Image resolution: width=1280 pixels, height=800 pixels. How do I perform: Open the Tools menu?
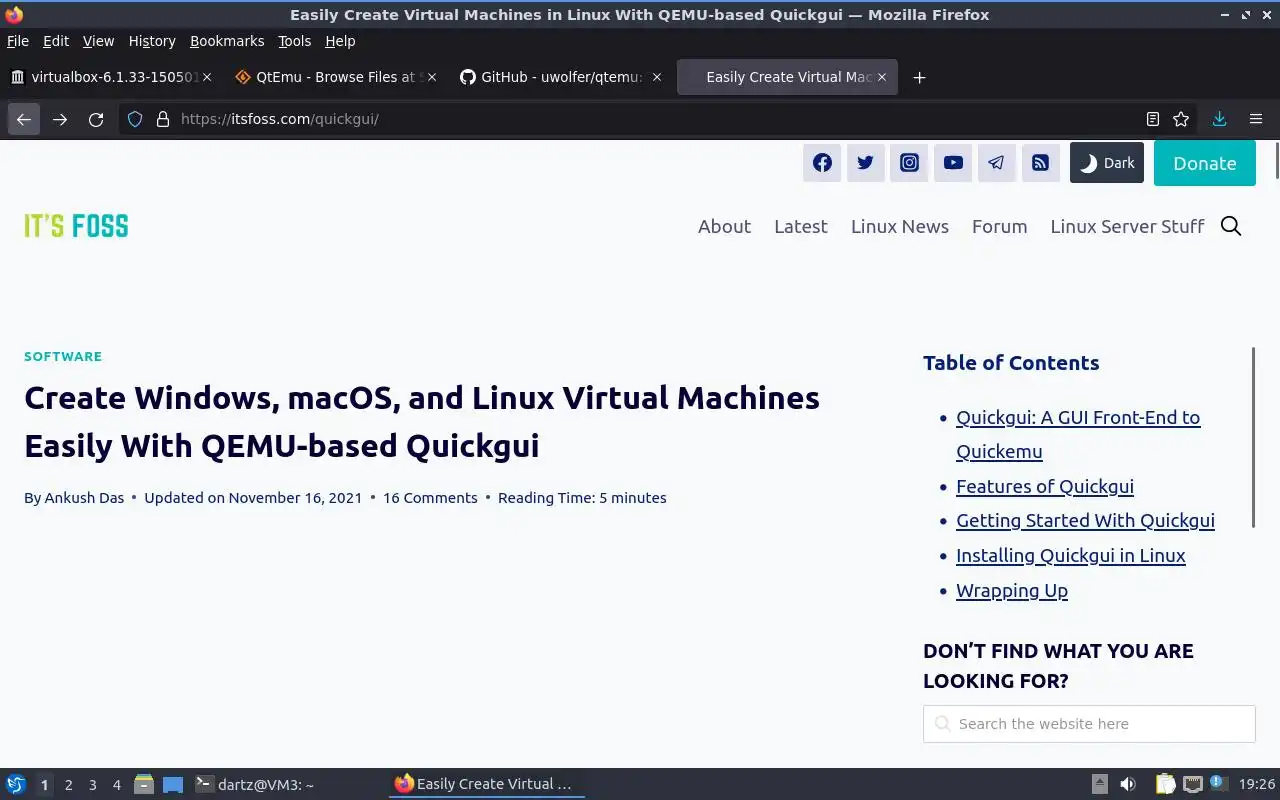point(294,41)
